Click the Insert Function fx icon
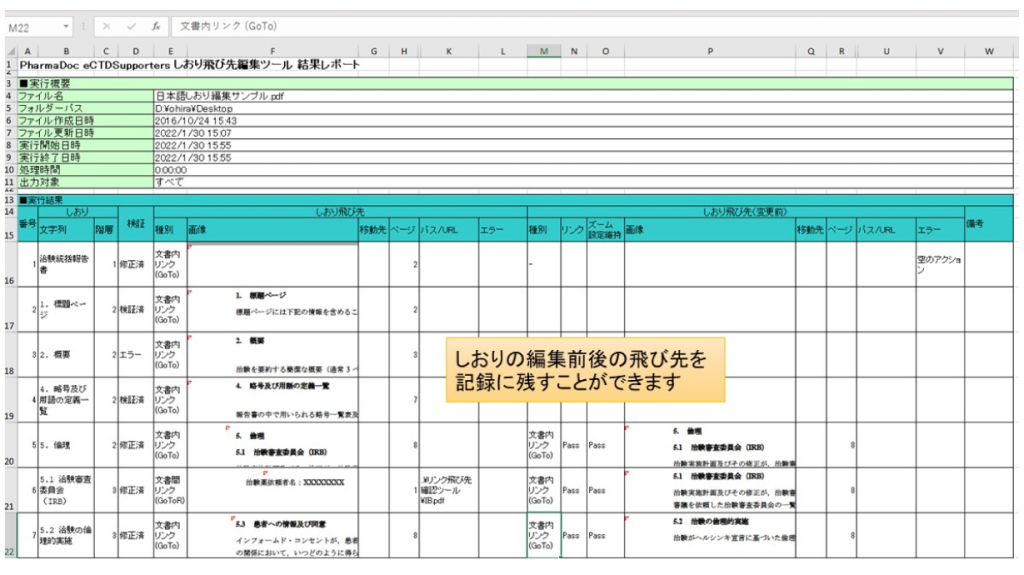The width and height of the screenshot is (1024, 575). (x=156, y=27)
